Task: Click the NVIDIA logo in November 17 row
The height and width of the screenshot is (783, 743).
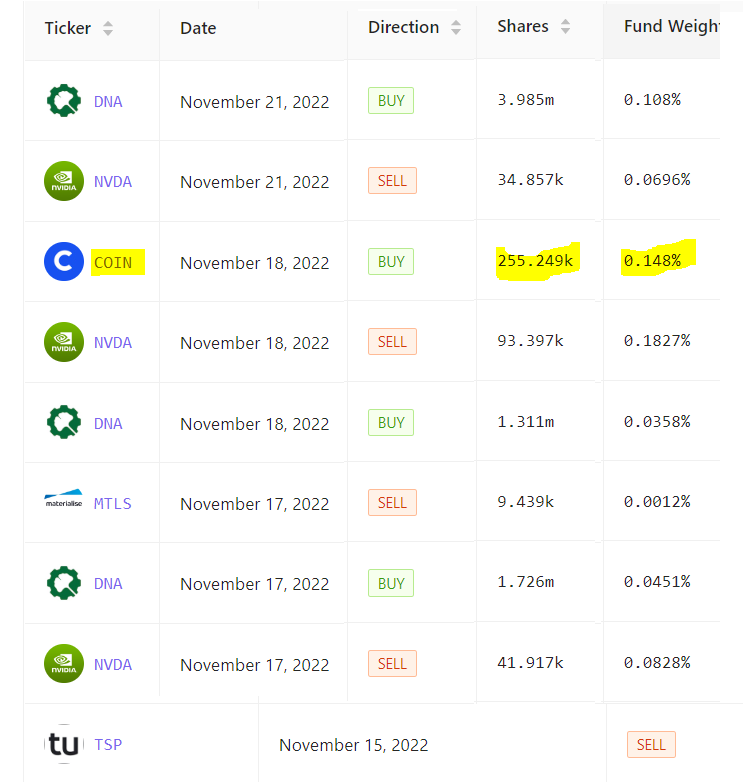Action: [64, 664]
